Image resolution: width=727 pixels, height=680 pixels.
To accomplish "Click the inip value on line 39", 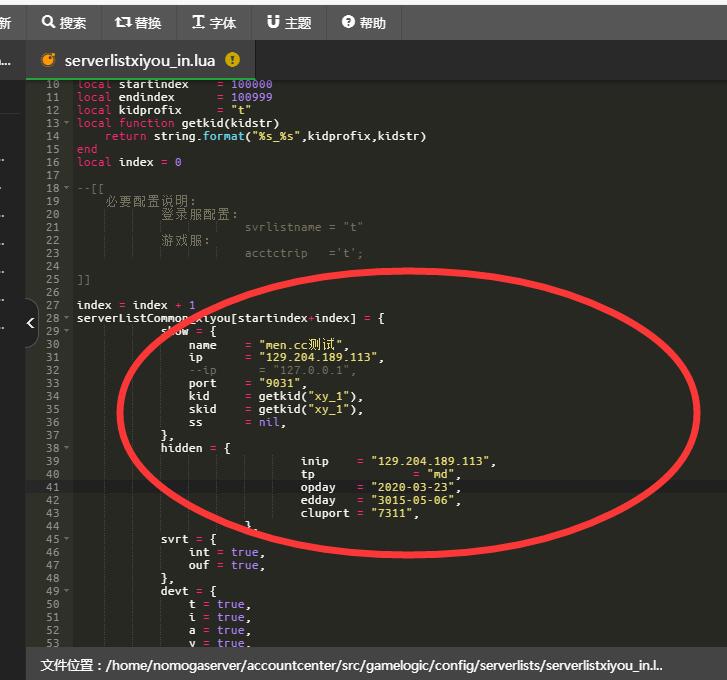I will click(430, 461).
